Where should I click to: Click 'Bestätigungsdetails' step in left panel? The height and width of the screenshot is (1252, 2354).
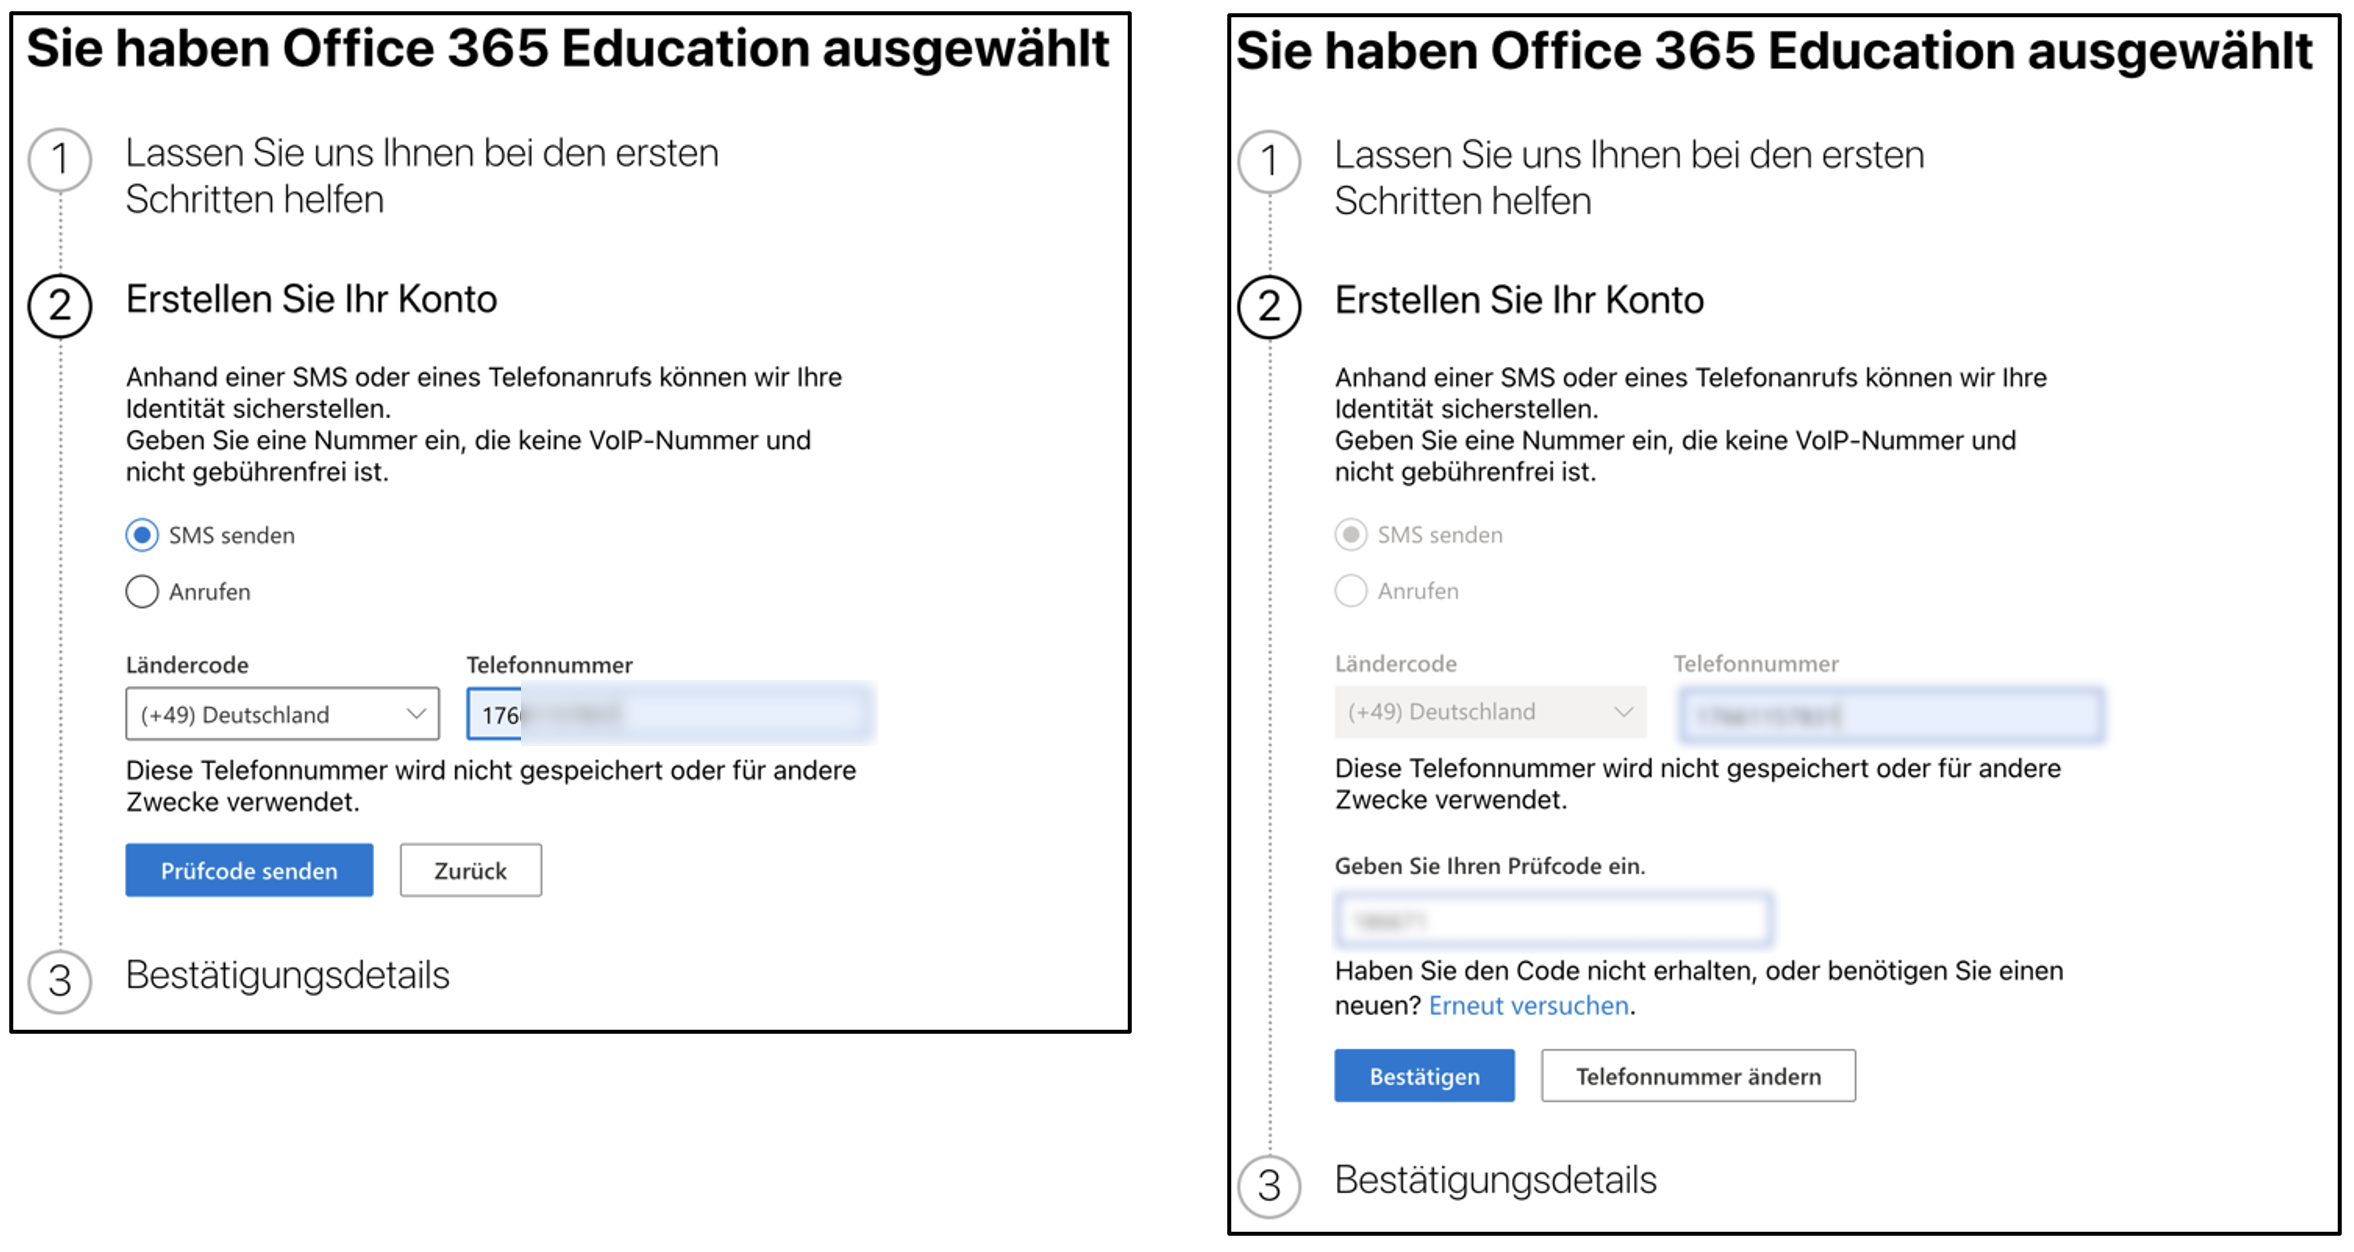(x=288, y=975)
